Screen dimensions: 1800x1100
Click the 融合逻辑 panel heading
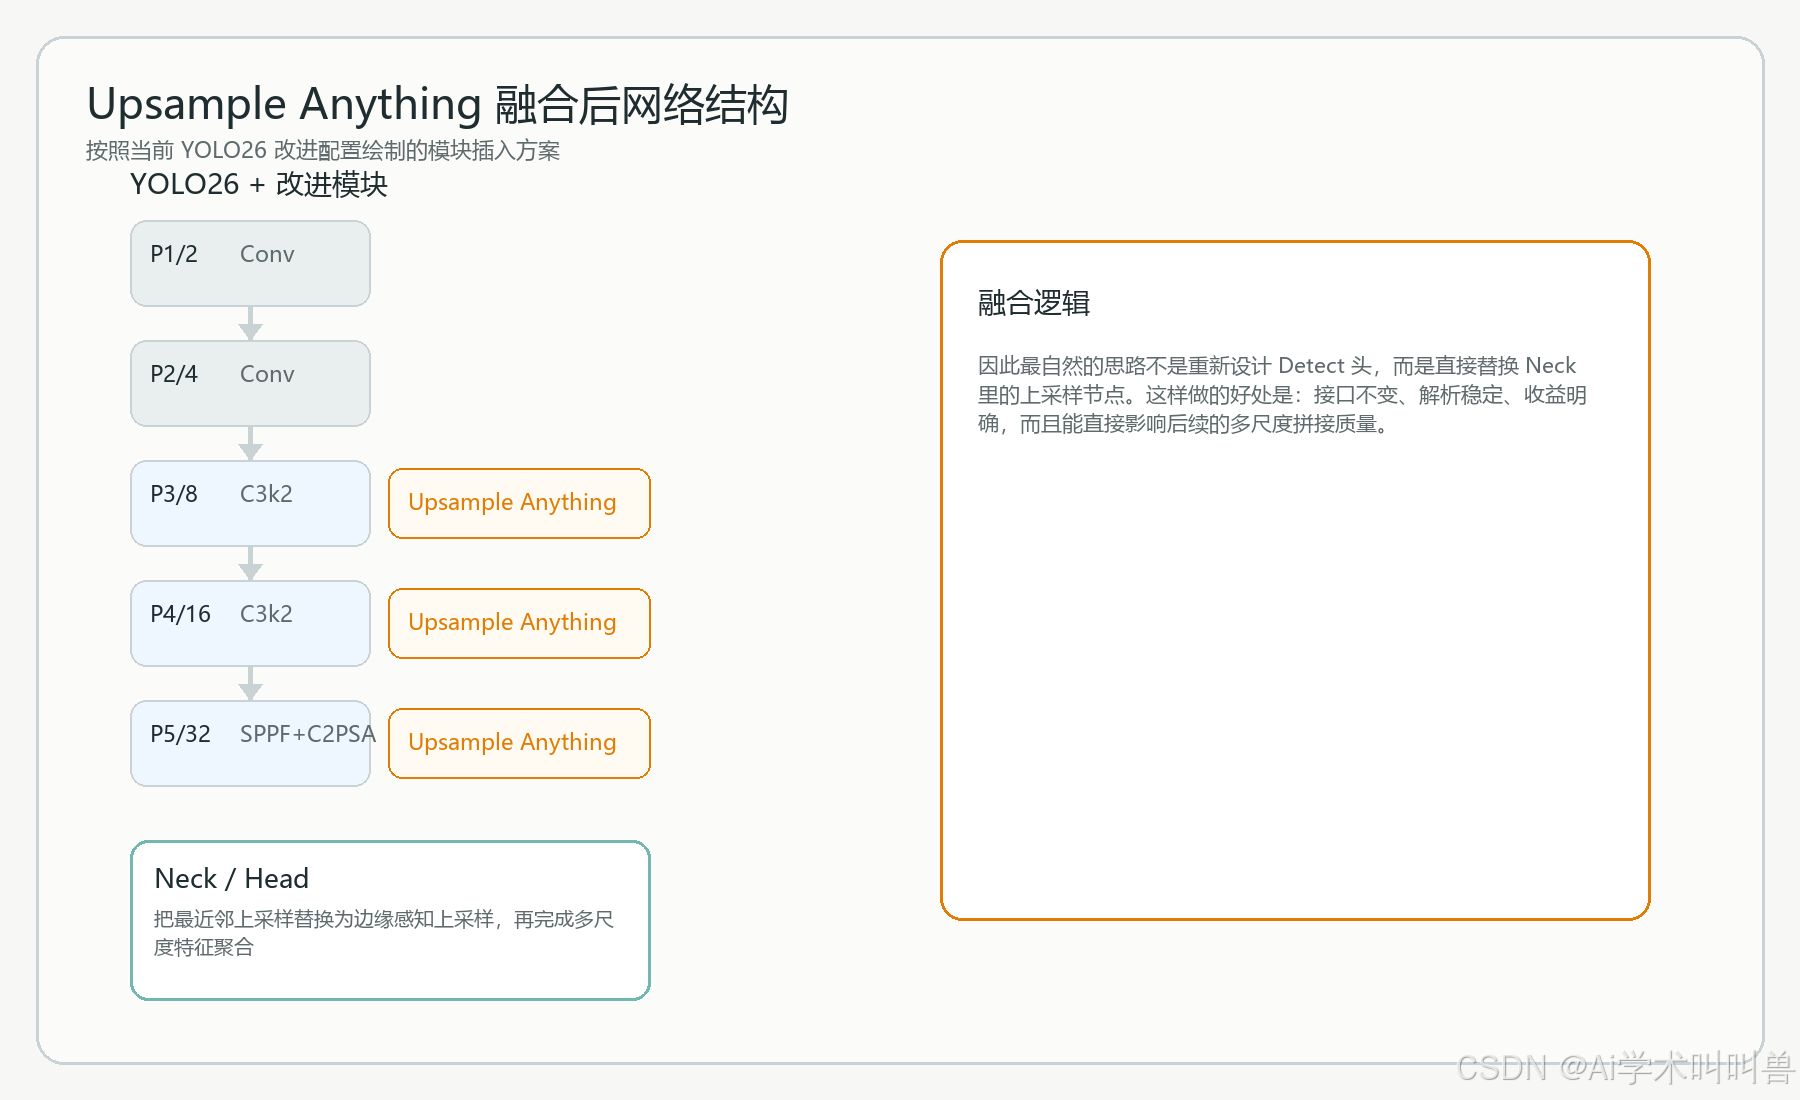[x=1034, y=303]
